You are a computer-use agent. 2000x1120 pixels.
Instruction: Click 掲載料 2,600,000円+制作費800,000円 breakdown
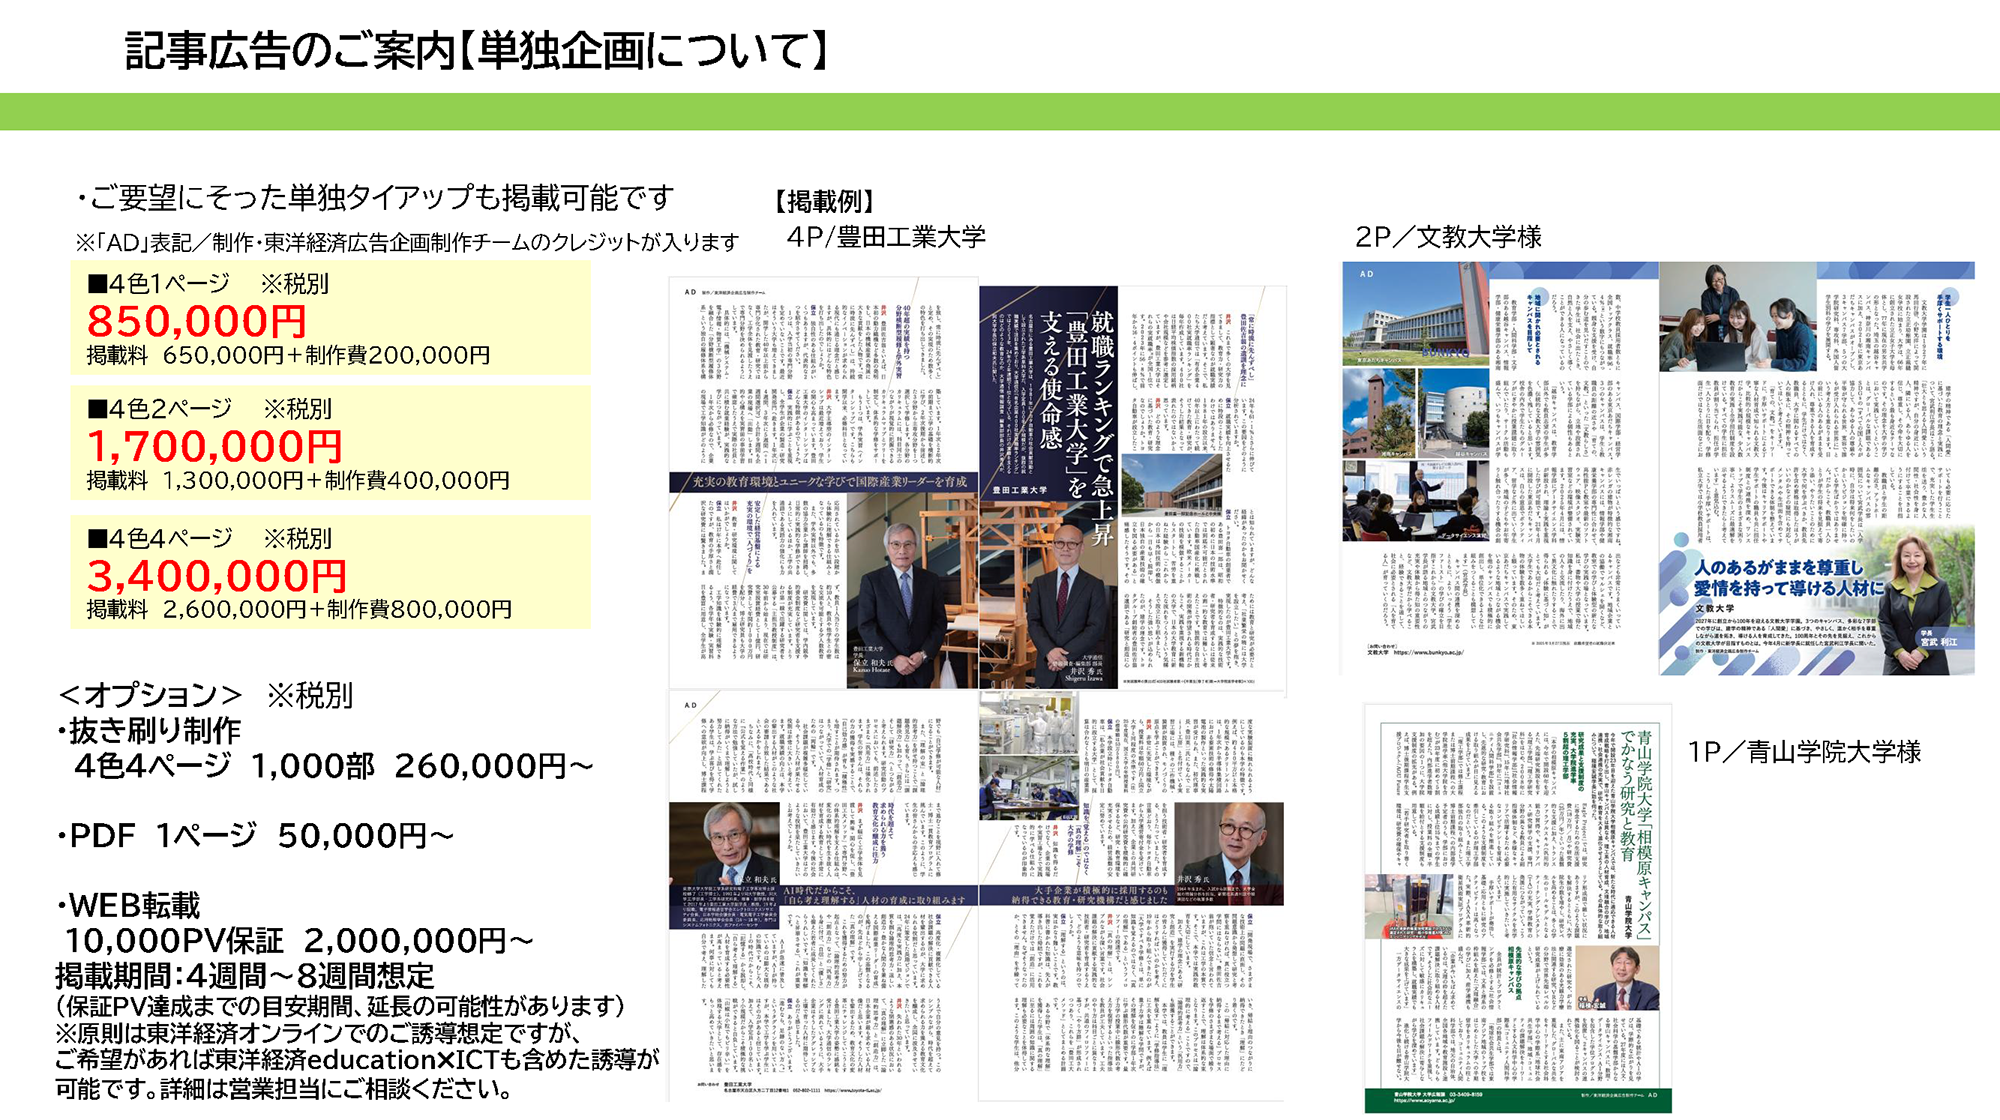299,610
